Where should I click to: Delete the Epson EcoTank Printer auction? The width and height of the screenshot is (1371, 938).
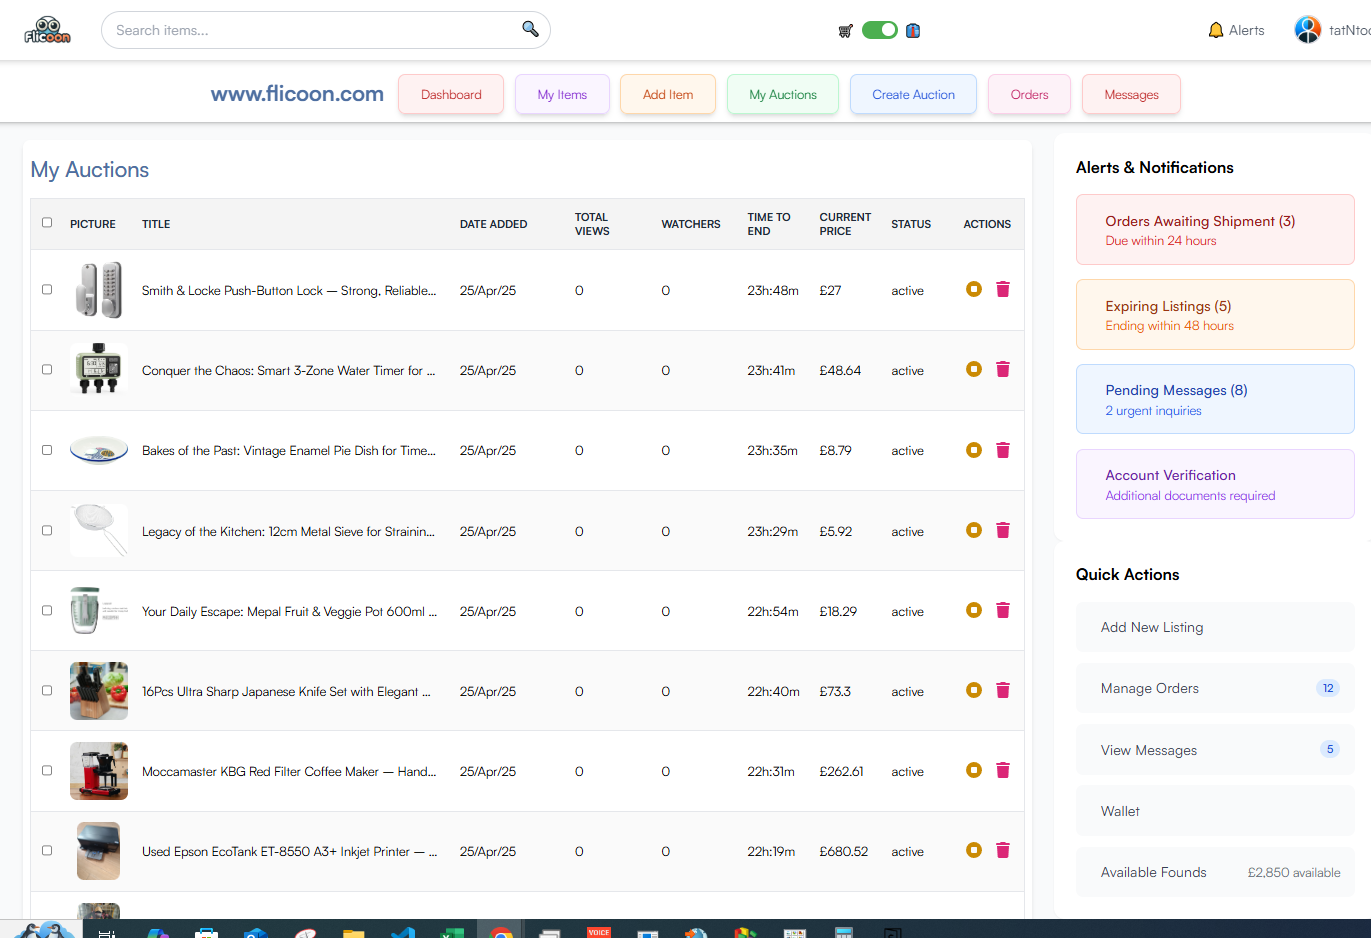click(x=1003, y=850)
